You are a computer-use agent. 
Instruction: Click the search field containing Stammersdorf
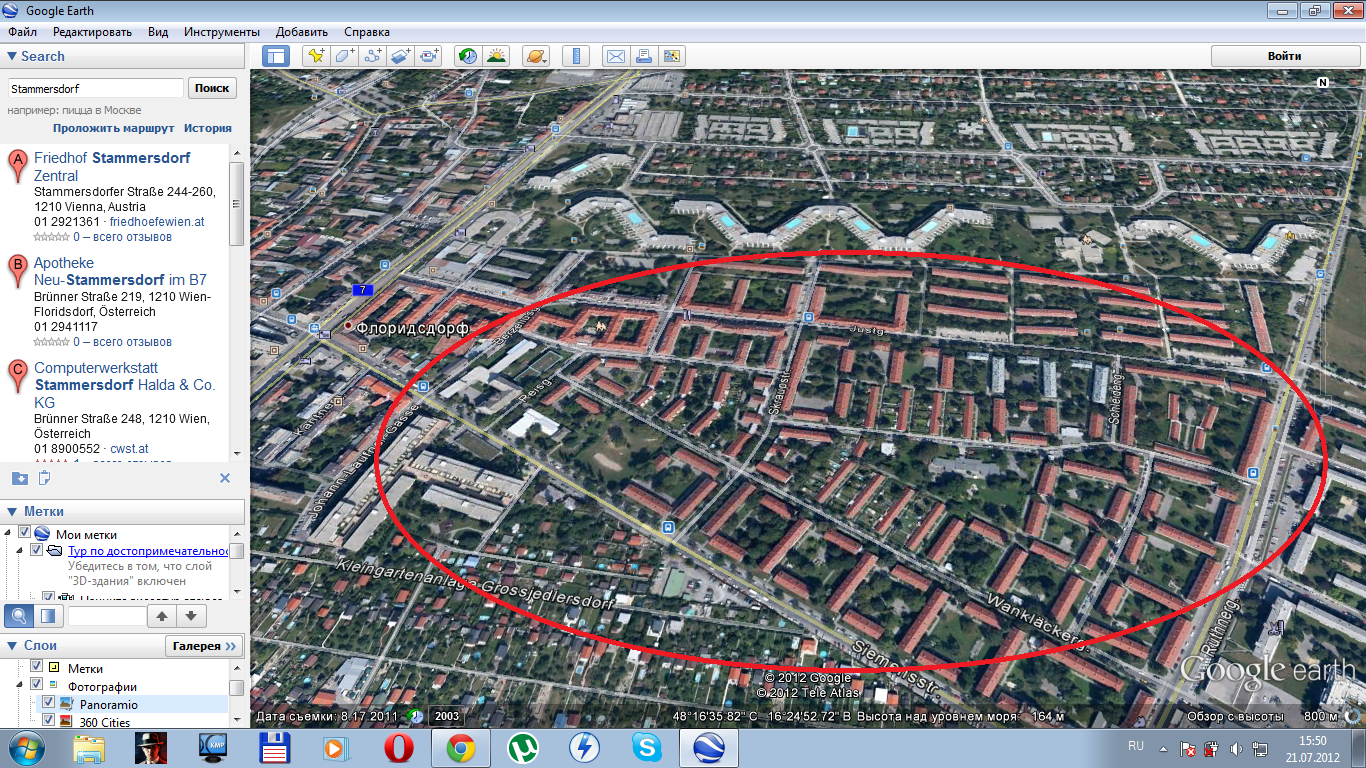point(96,88)
